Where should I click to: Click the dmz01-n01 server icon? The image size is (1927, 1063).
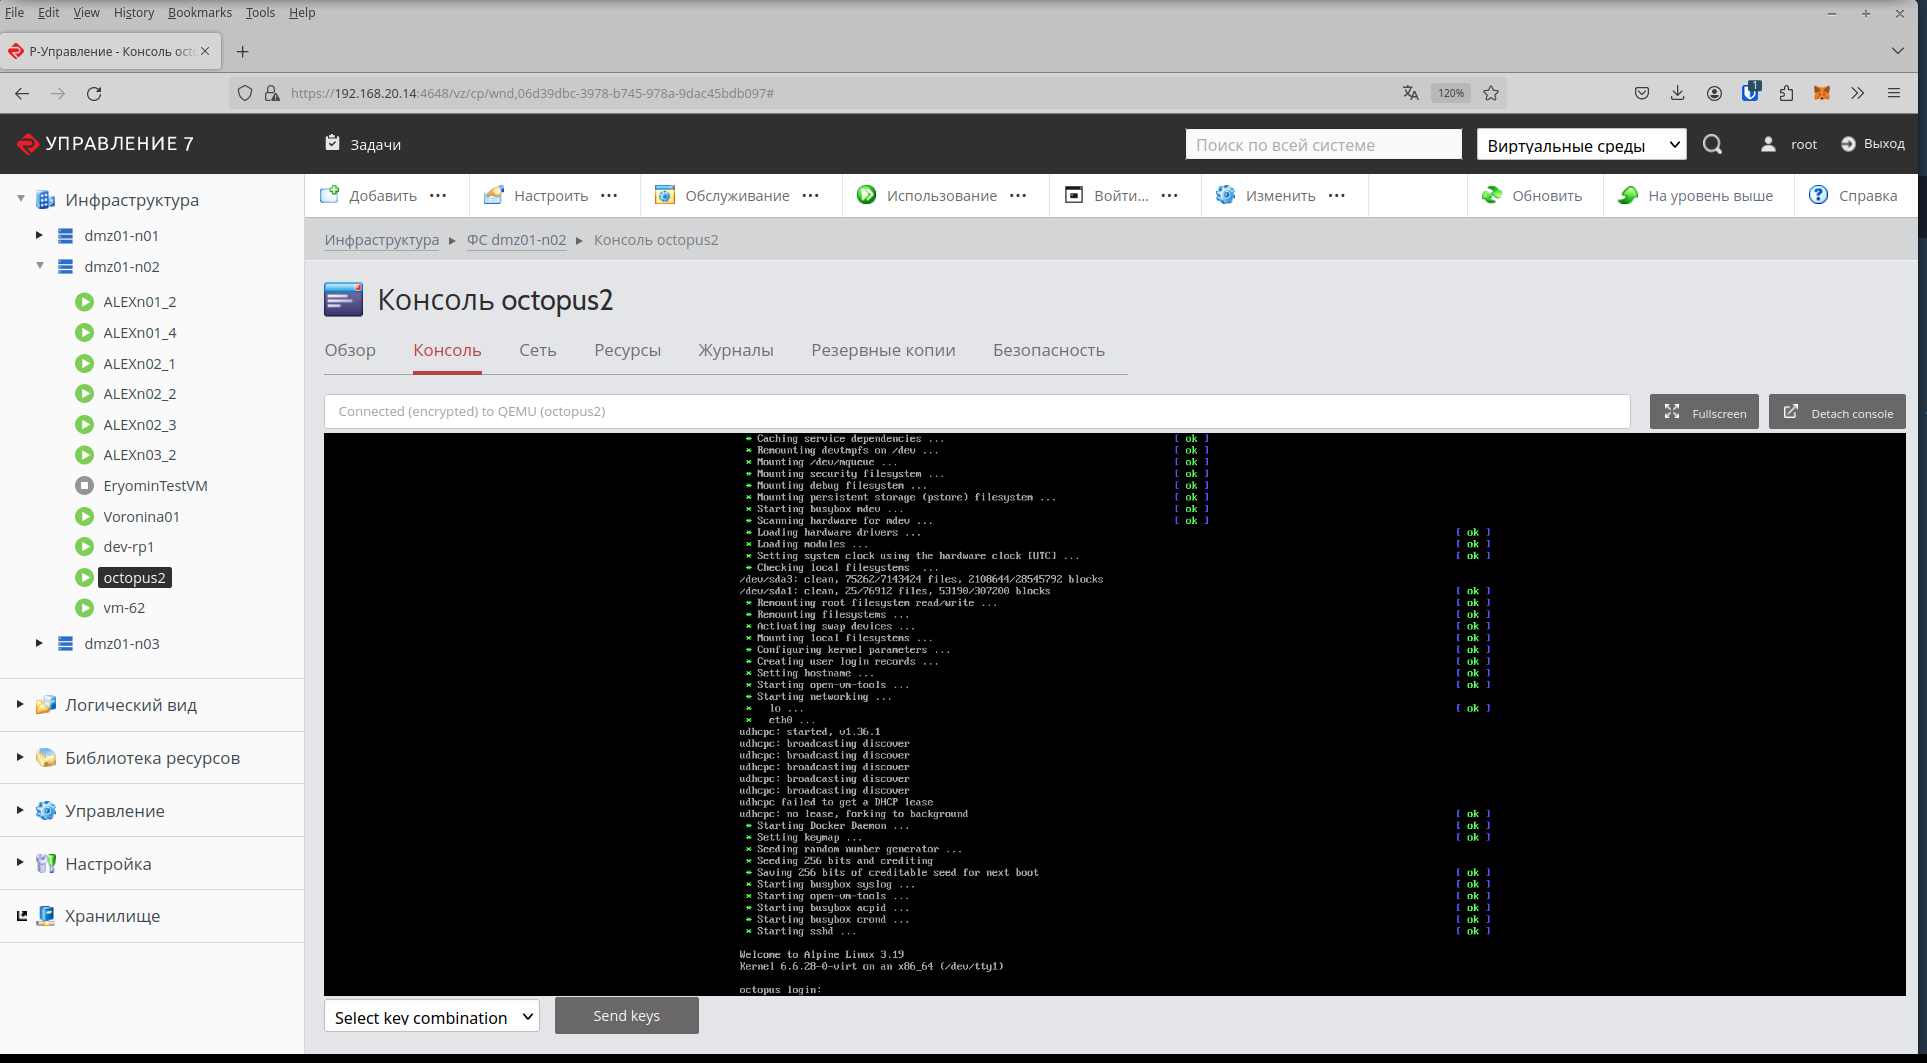[x=65, y=236]
